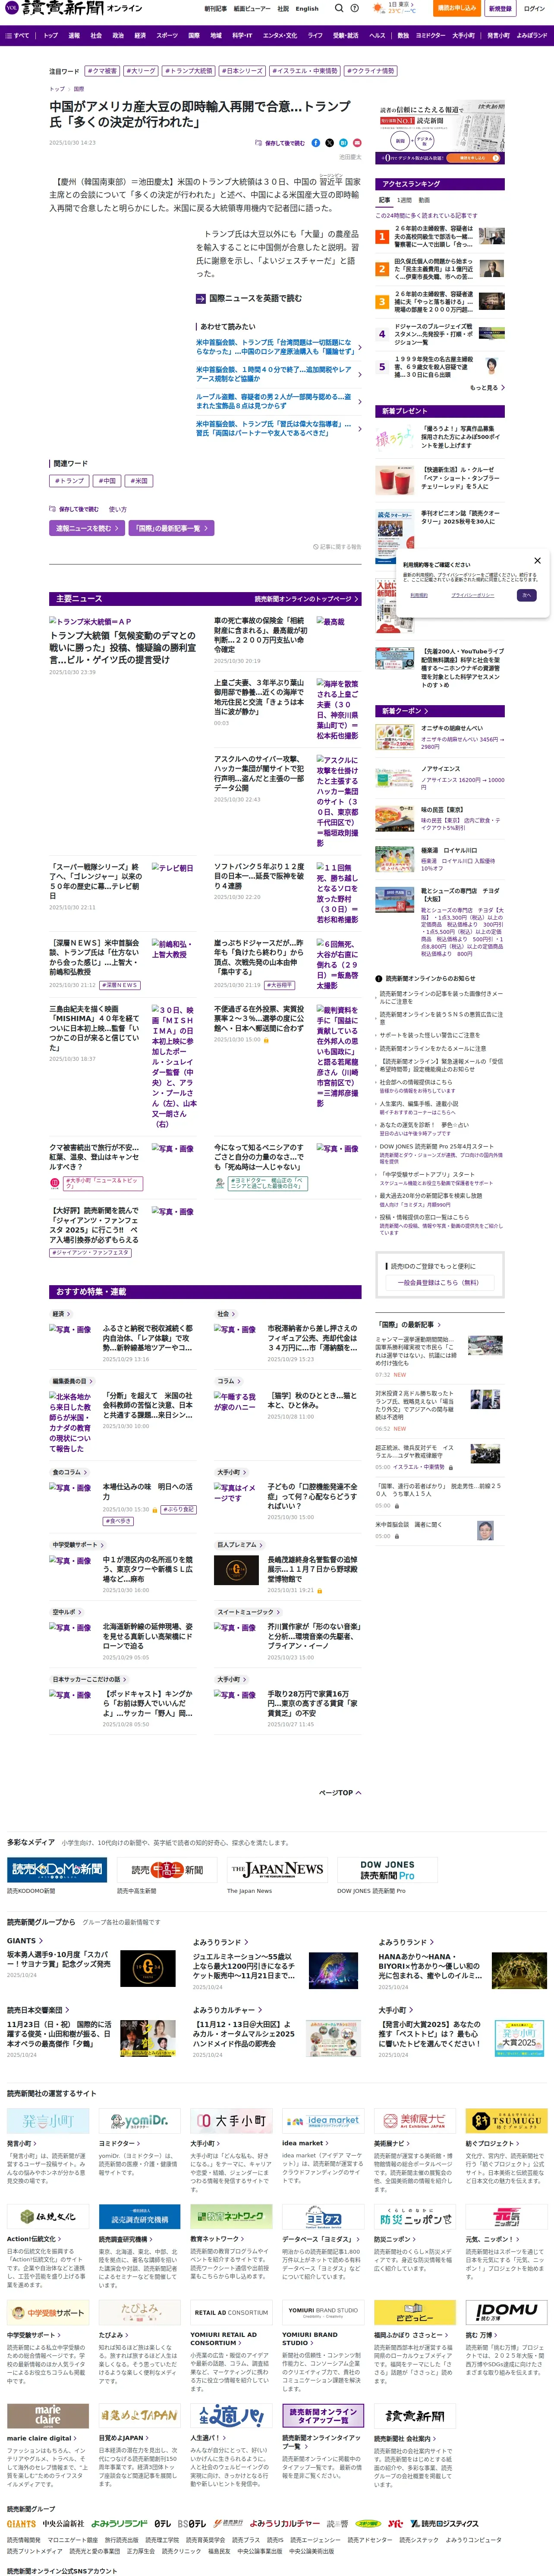554x2576 pixels.
Task: Open weather forecast for Tokyo in header
Action: [395, 8]
